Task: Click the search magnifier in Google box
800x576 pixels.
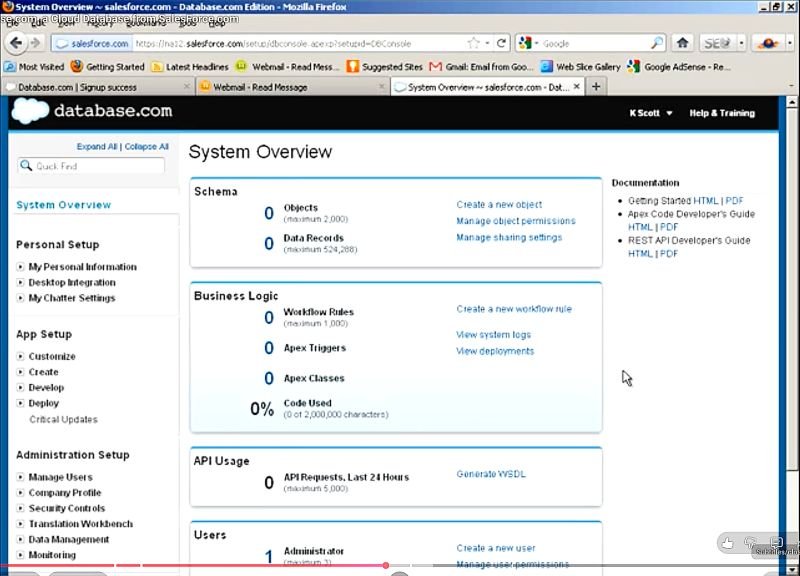Action: click(x=658, y=43)
